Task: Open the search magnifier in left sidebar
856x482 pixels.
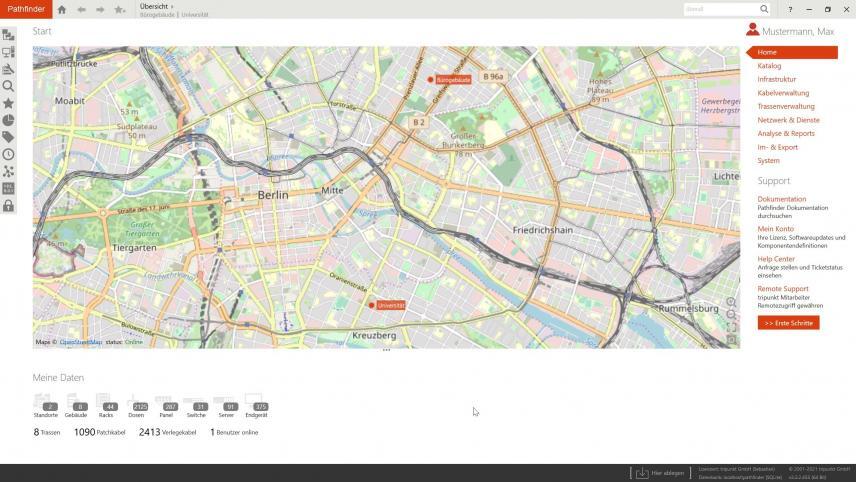Action: [8, 86]
